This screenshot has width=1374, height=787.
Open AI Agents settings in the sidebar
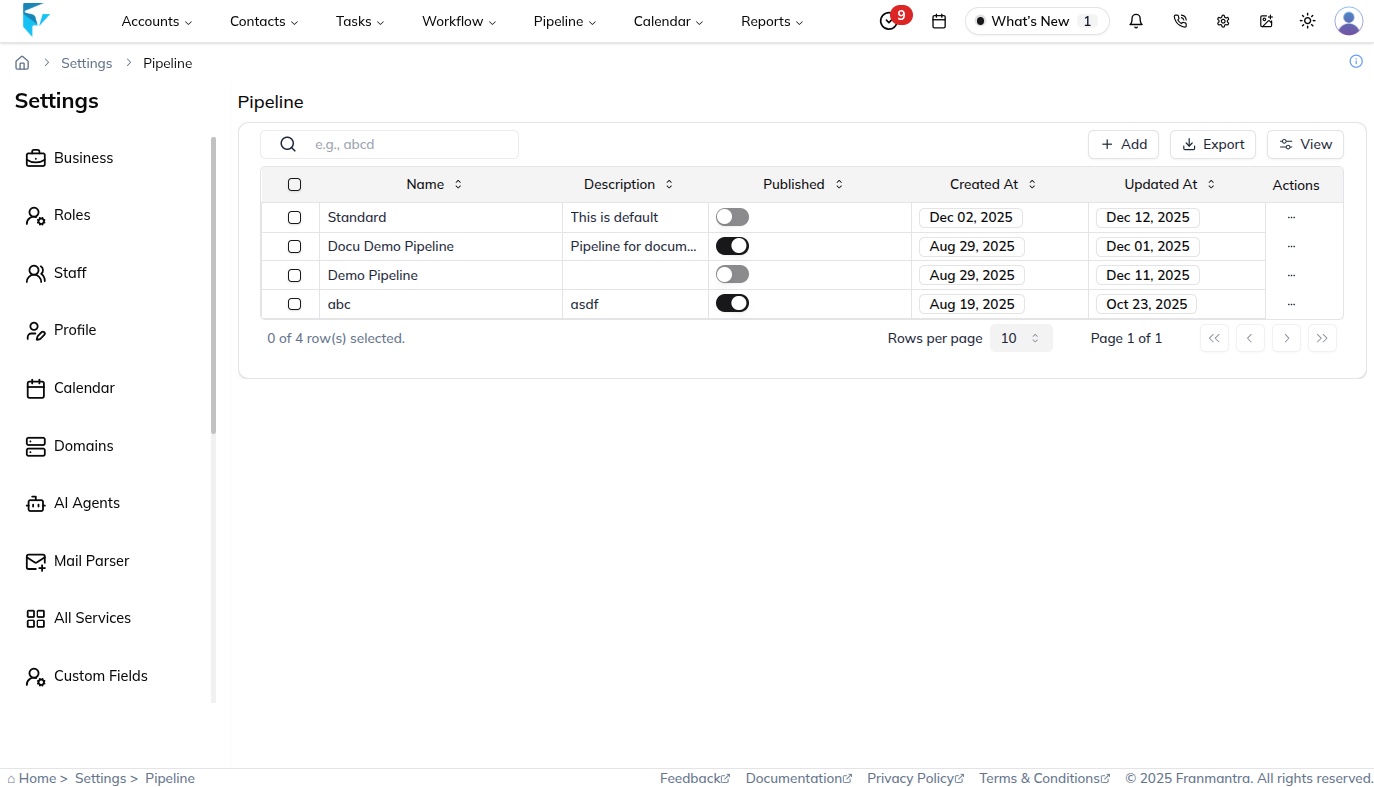click(73, 503)
